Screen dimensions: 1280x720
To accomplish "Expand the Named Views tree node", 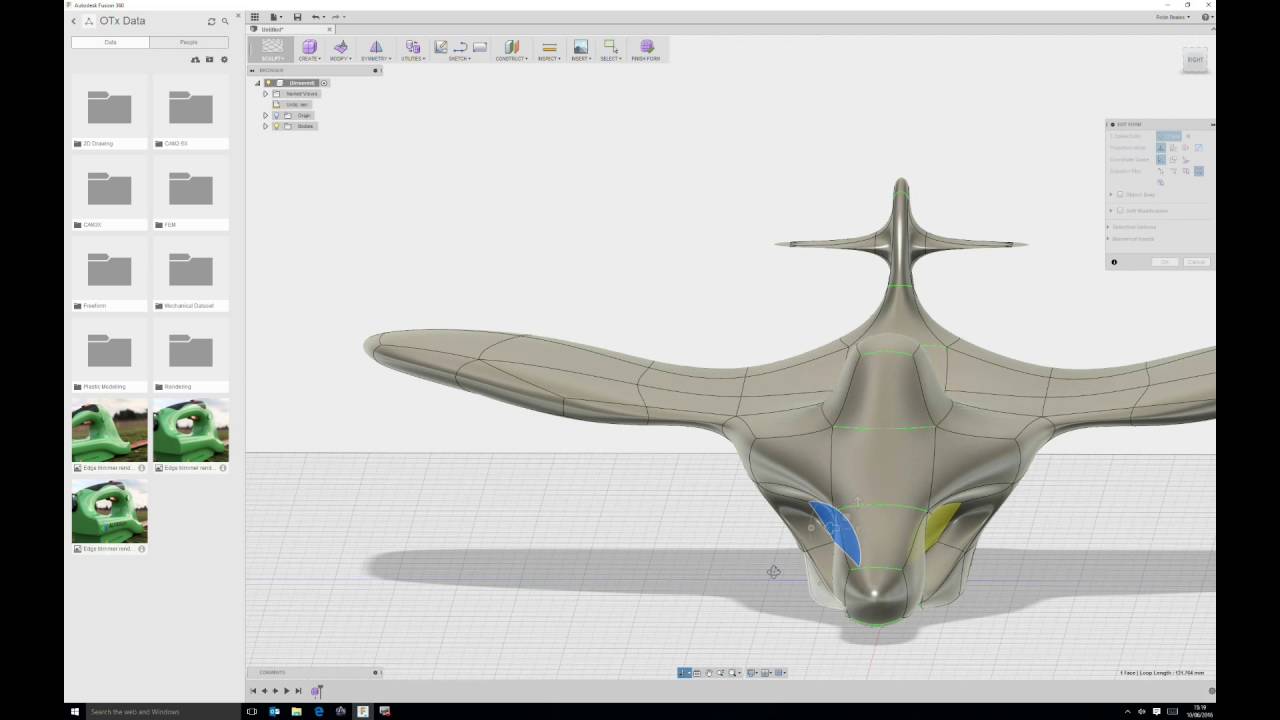I will click(265, 94).
